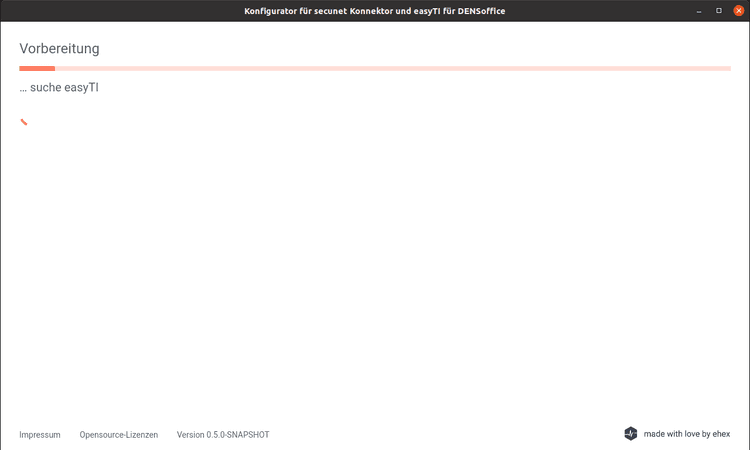The image size is (750, 450).
Task: Click the '... suche easyTI' status text
Action: pos(59,88)
